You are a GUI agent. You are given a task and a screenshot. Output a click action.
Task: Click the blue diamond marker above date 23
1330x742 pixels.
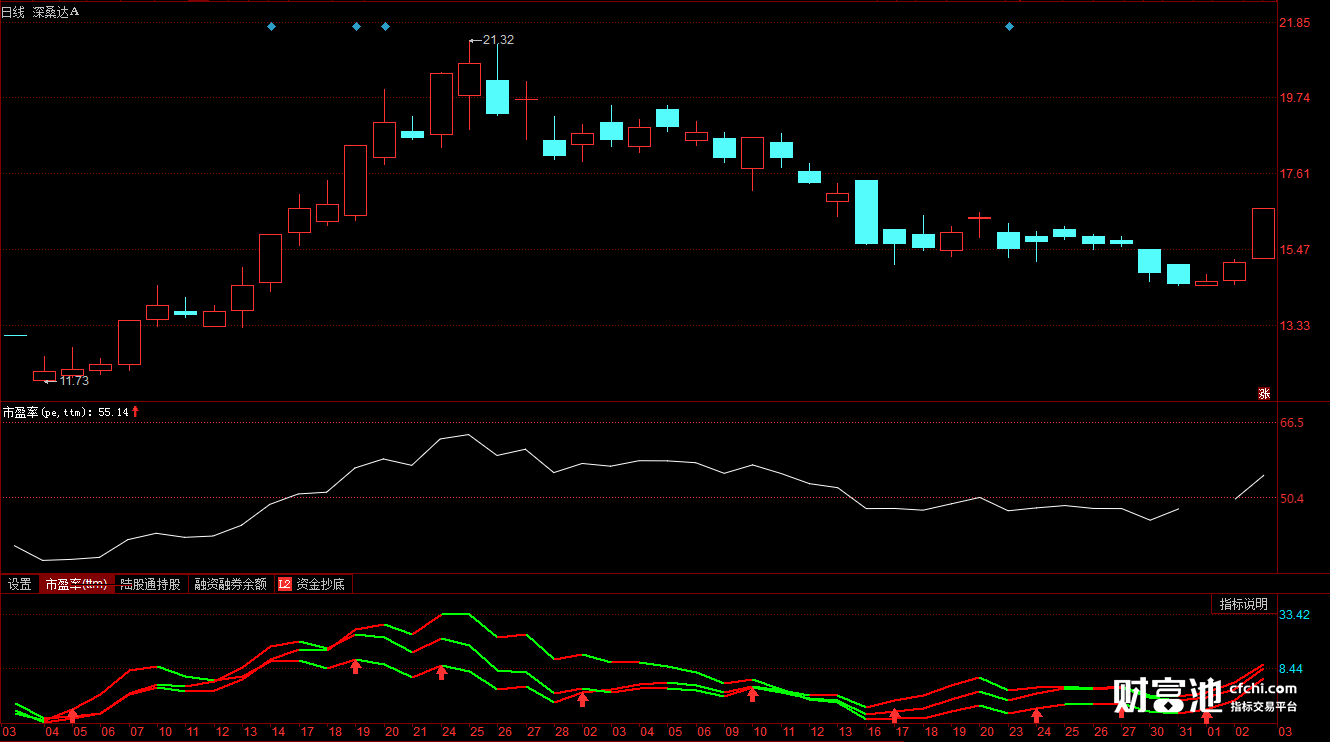tap(1009, 26)
